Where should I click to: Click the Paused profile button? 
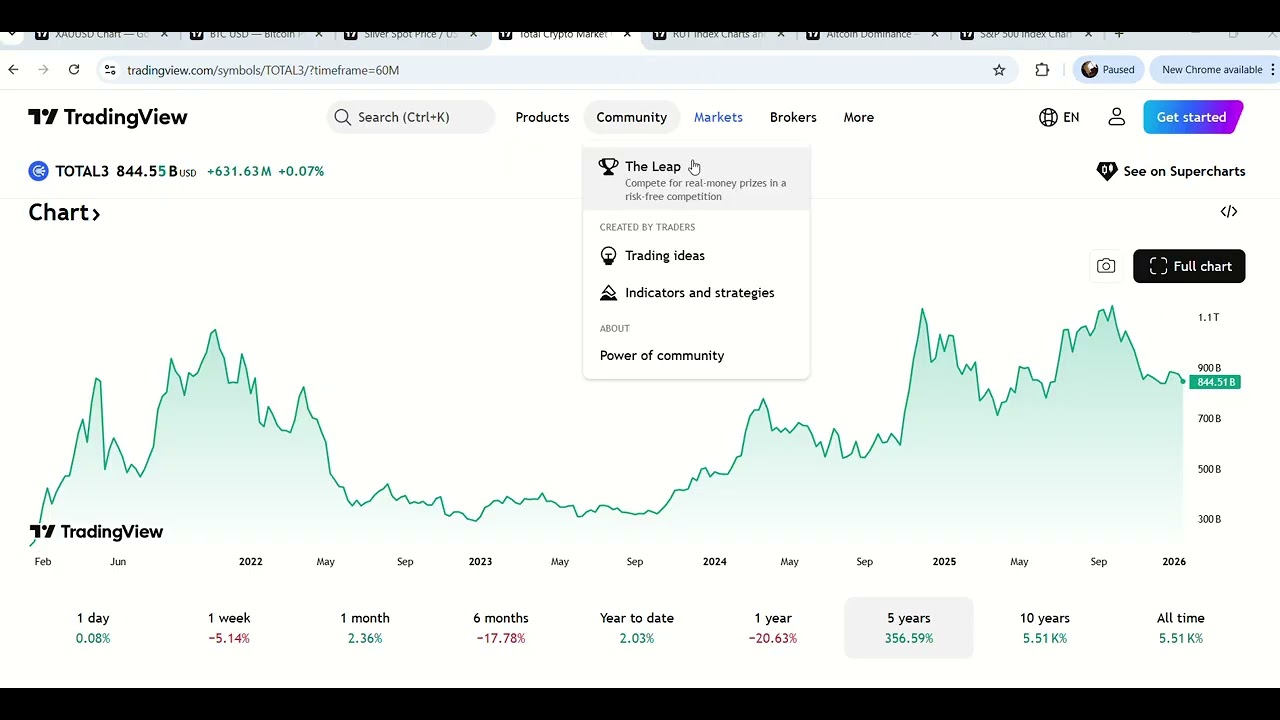(x=1108, y=70)
